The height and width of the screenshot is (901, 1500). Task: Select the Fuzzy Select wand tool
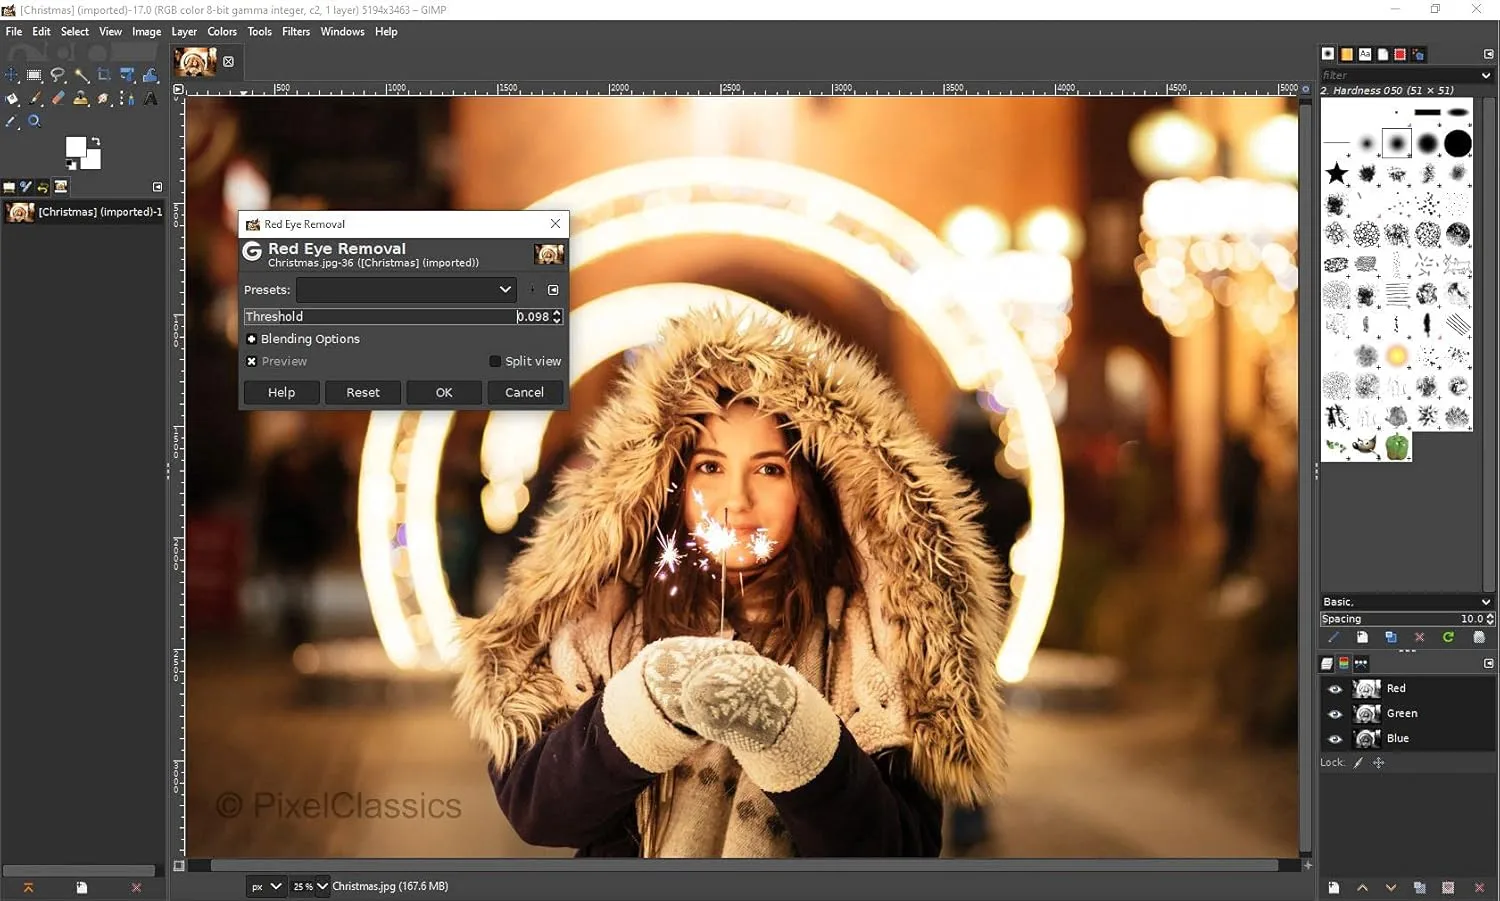82,75
